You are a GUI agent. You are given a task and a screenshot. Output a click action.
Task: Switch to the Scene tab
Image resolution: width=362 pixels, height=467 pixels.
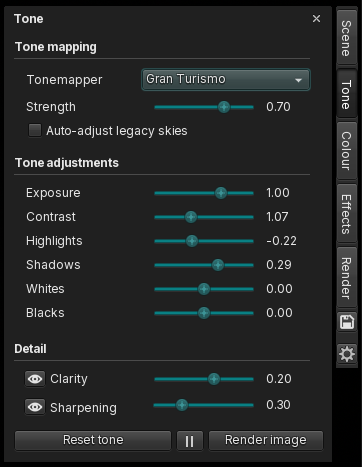pos(347,38)
